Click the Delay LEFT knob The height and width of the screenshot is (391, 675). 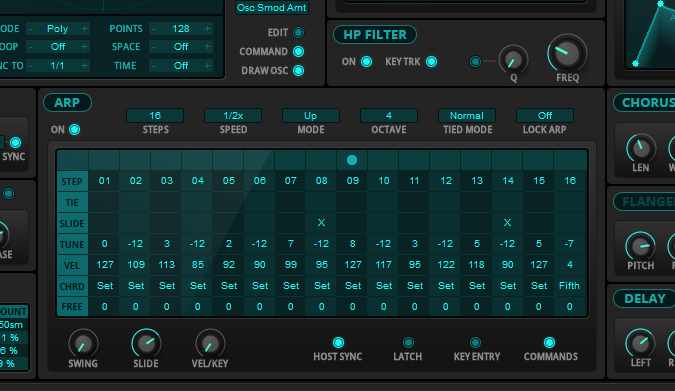tap(641, 344)
